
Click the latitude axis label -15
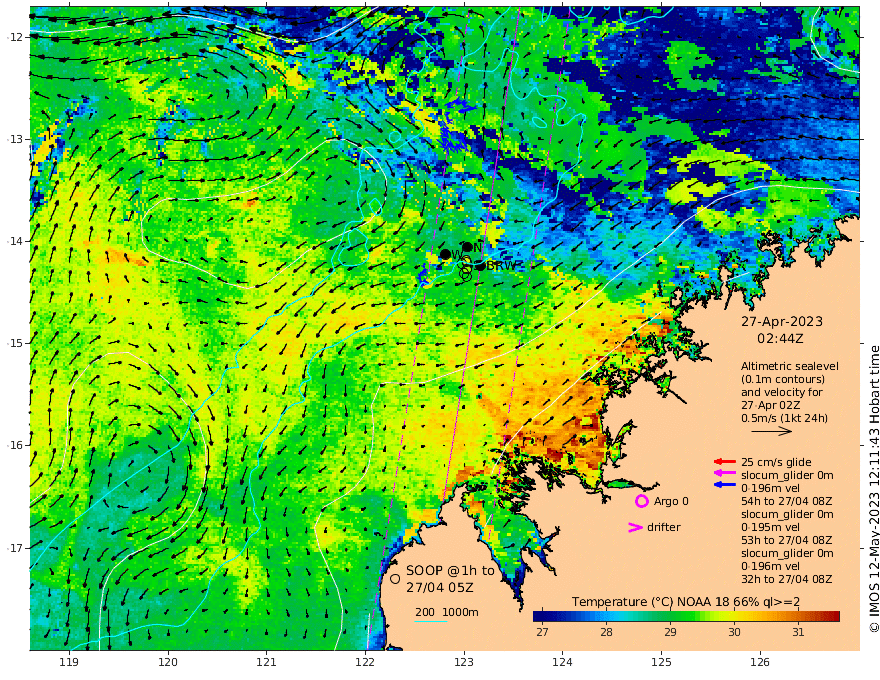tap(15, 343)
